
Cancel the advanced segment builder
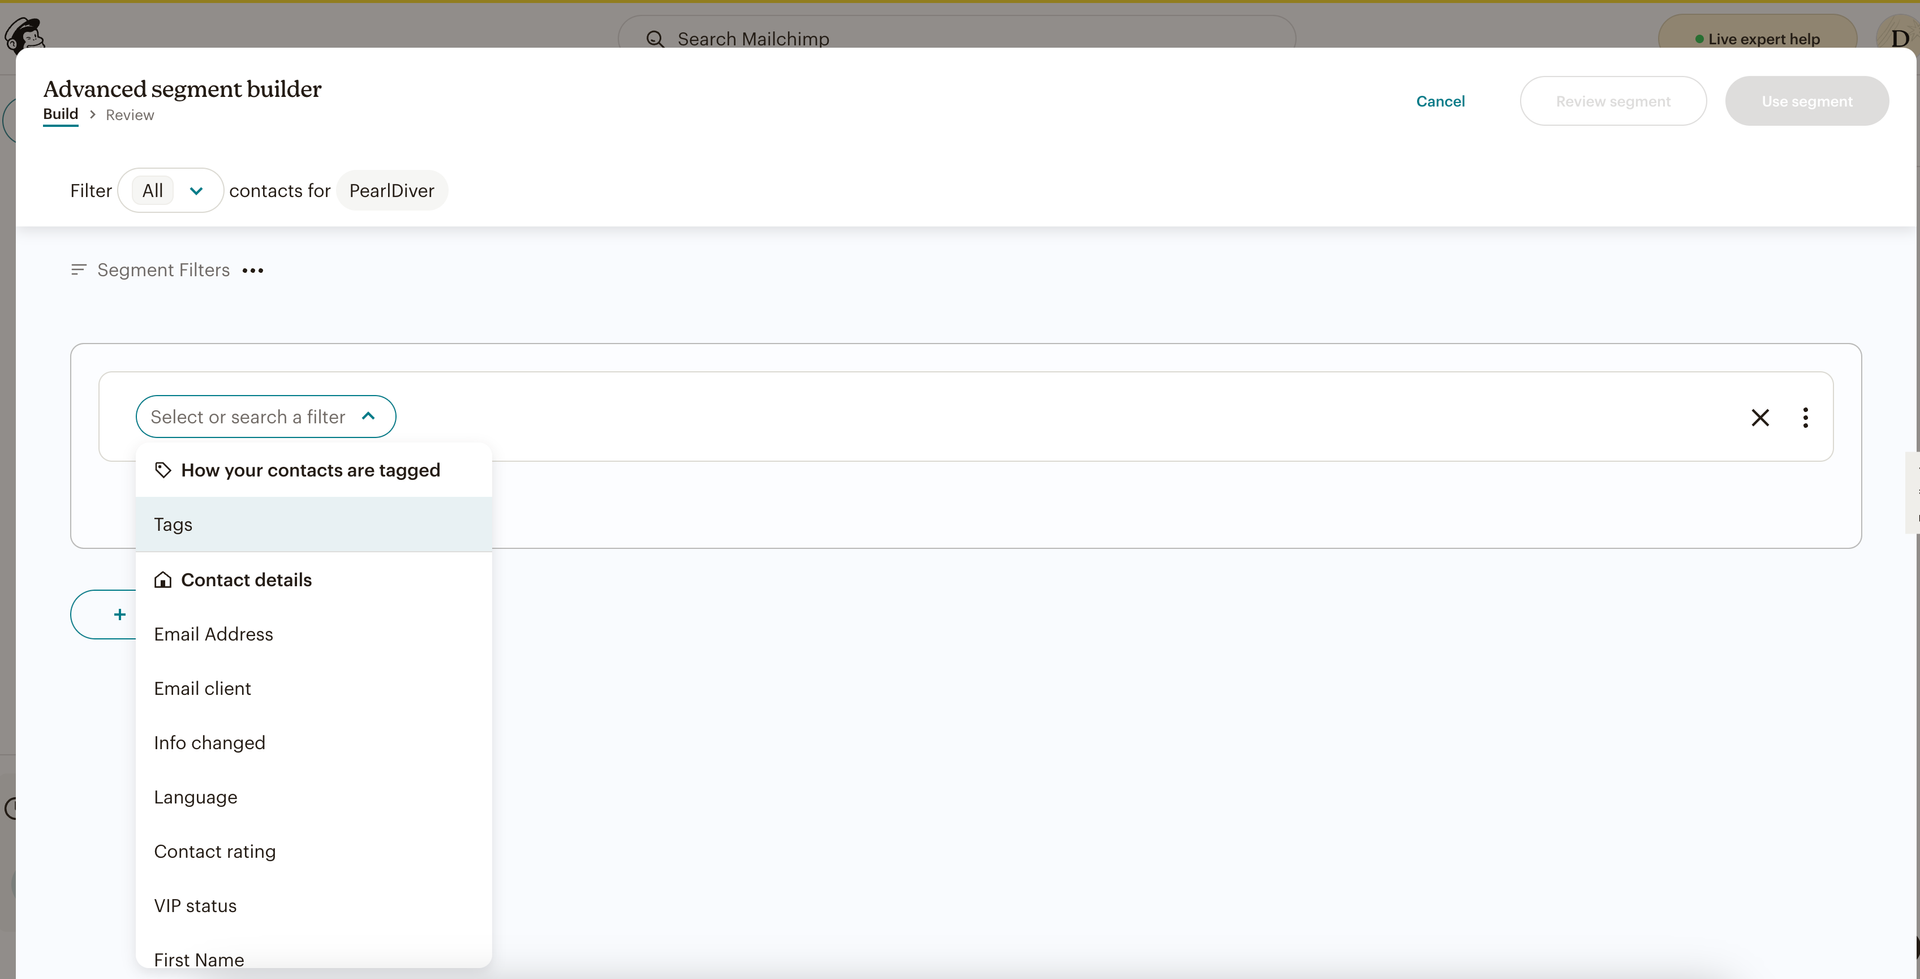point(1440,101)
